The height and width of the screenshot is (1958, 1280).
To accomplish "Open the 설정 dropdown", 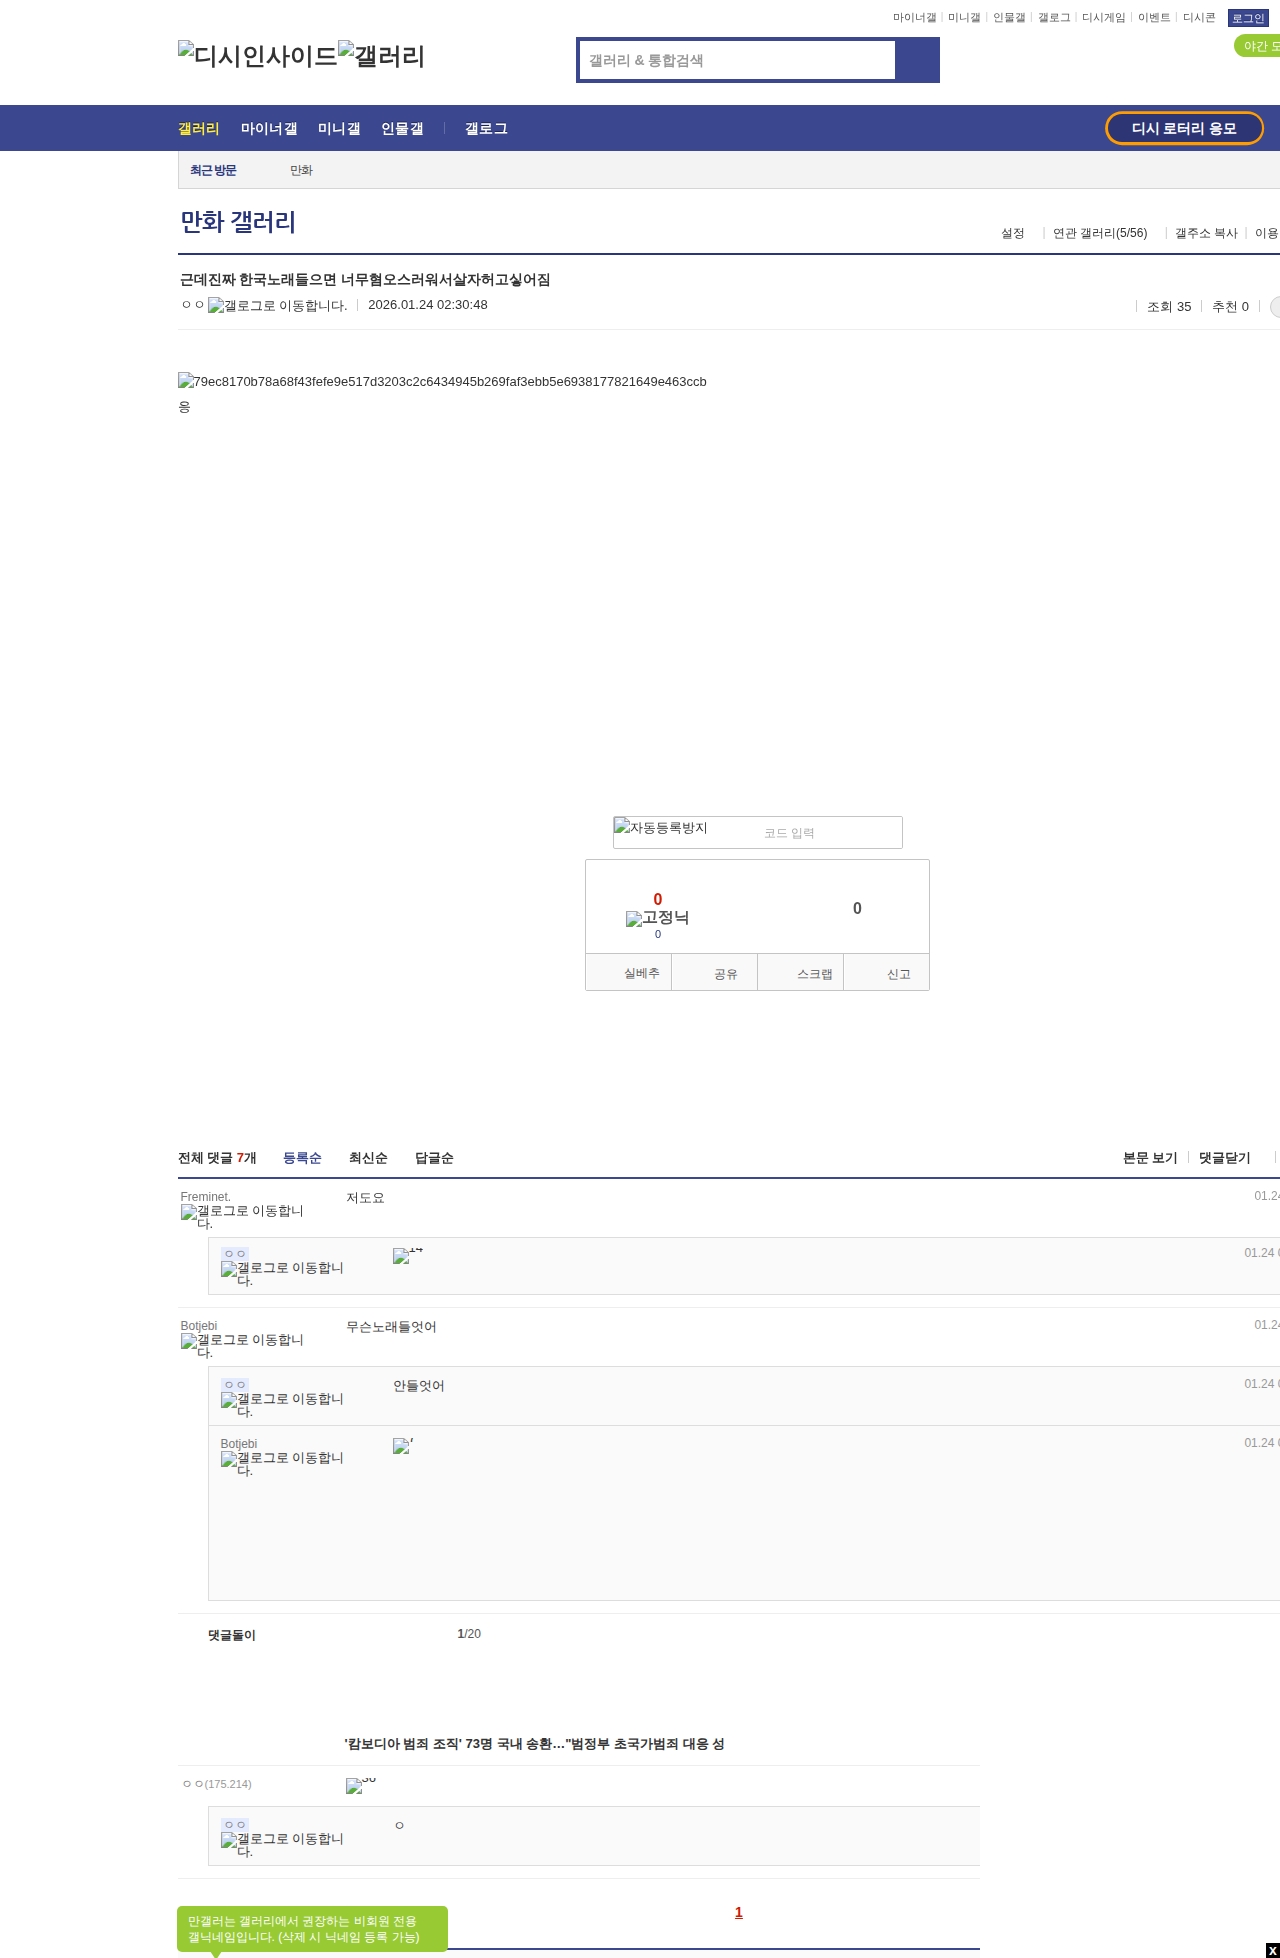I will pyautogui.click(x=1013, y=233).
